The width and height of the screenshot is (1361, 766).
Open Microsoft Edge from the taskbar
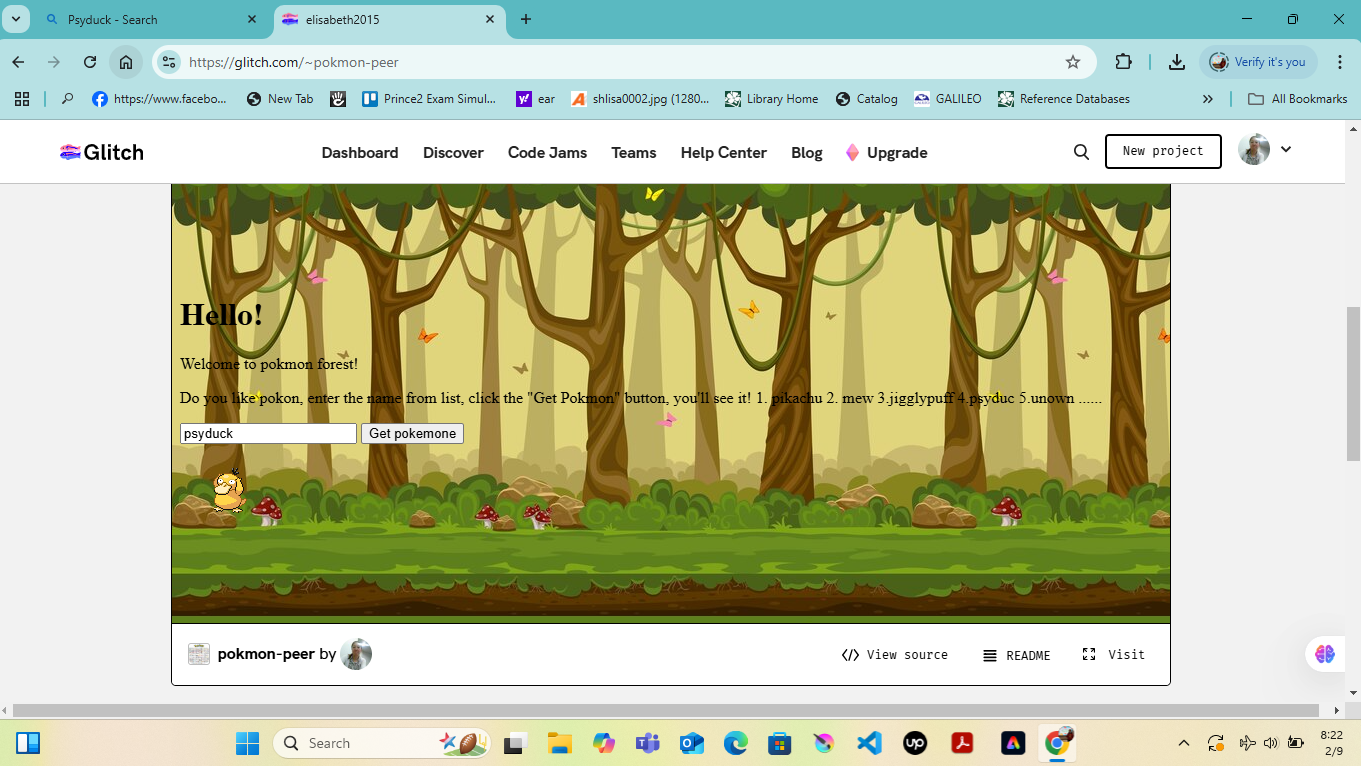coord(736,743)
